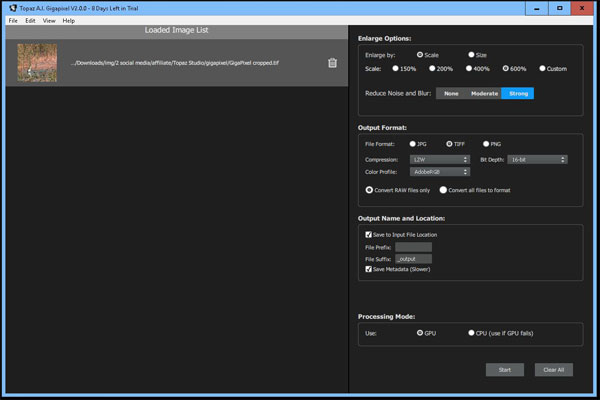Expand the Compression dropdown

[x=433, y=159]
